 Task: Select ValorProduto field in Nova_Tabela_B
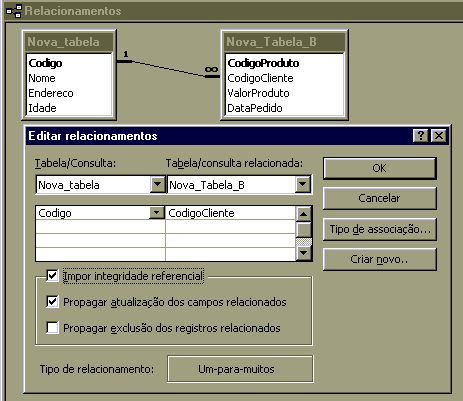pyautogui.click(x=258, y=93)
